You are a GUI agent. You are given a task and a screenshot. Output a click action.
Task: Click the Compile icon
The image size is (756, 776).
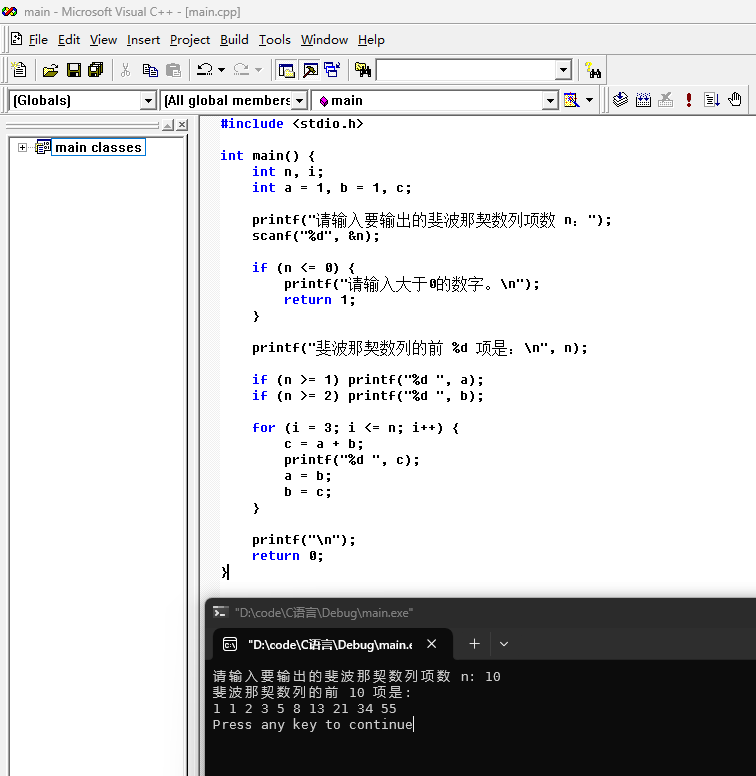tap(620, 100)
